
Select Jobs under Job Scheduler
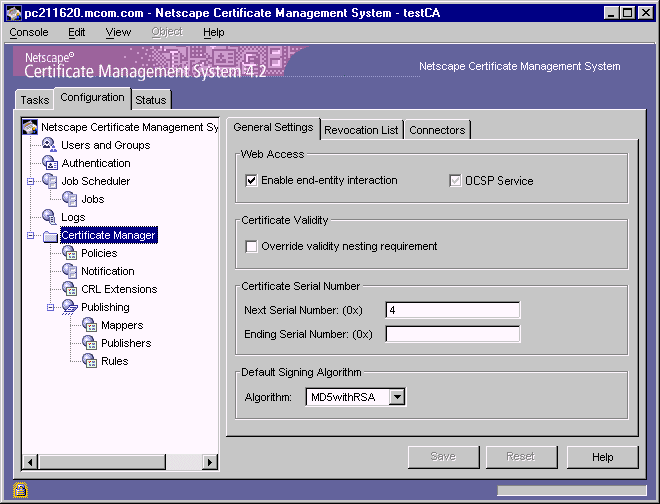pos(93,199)
